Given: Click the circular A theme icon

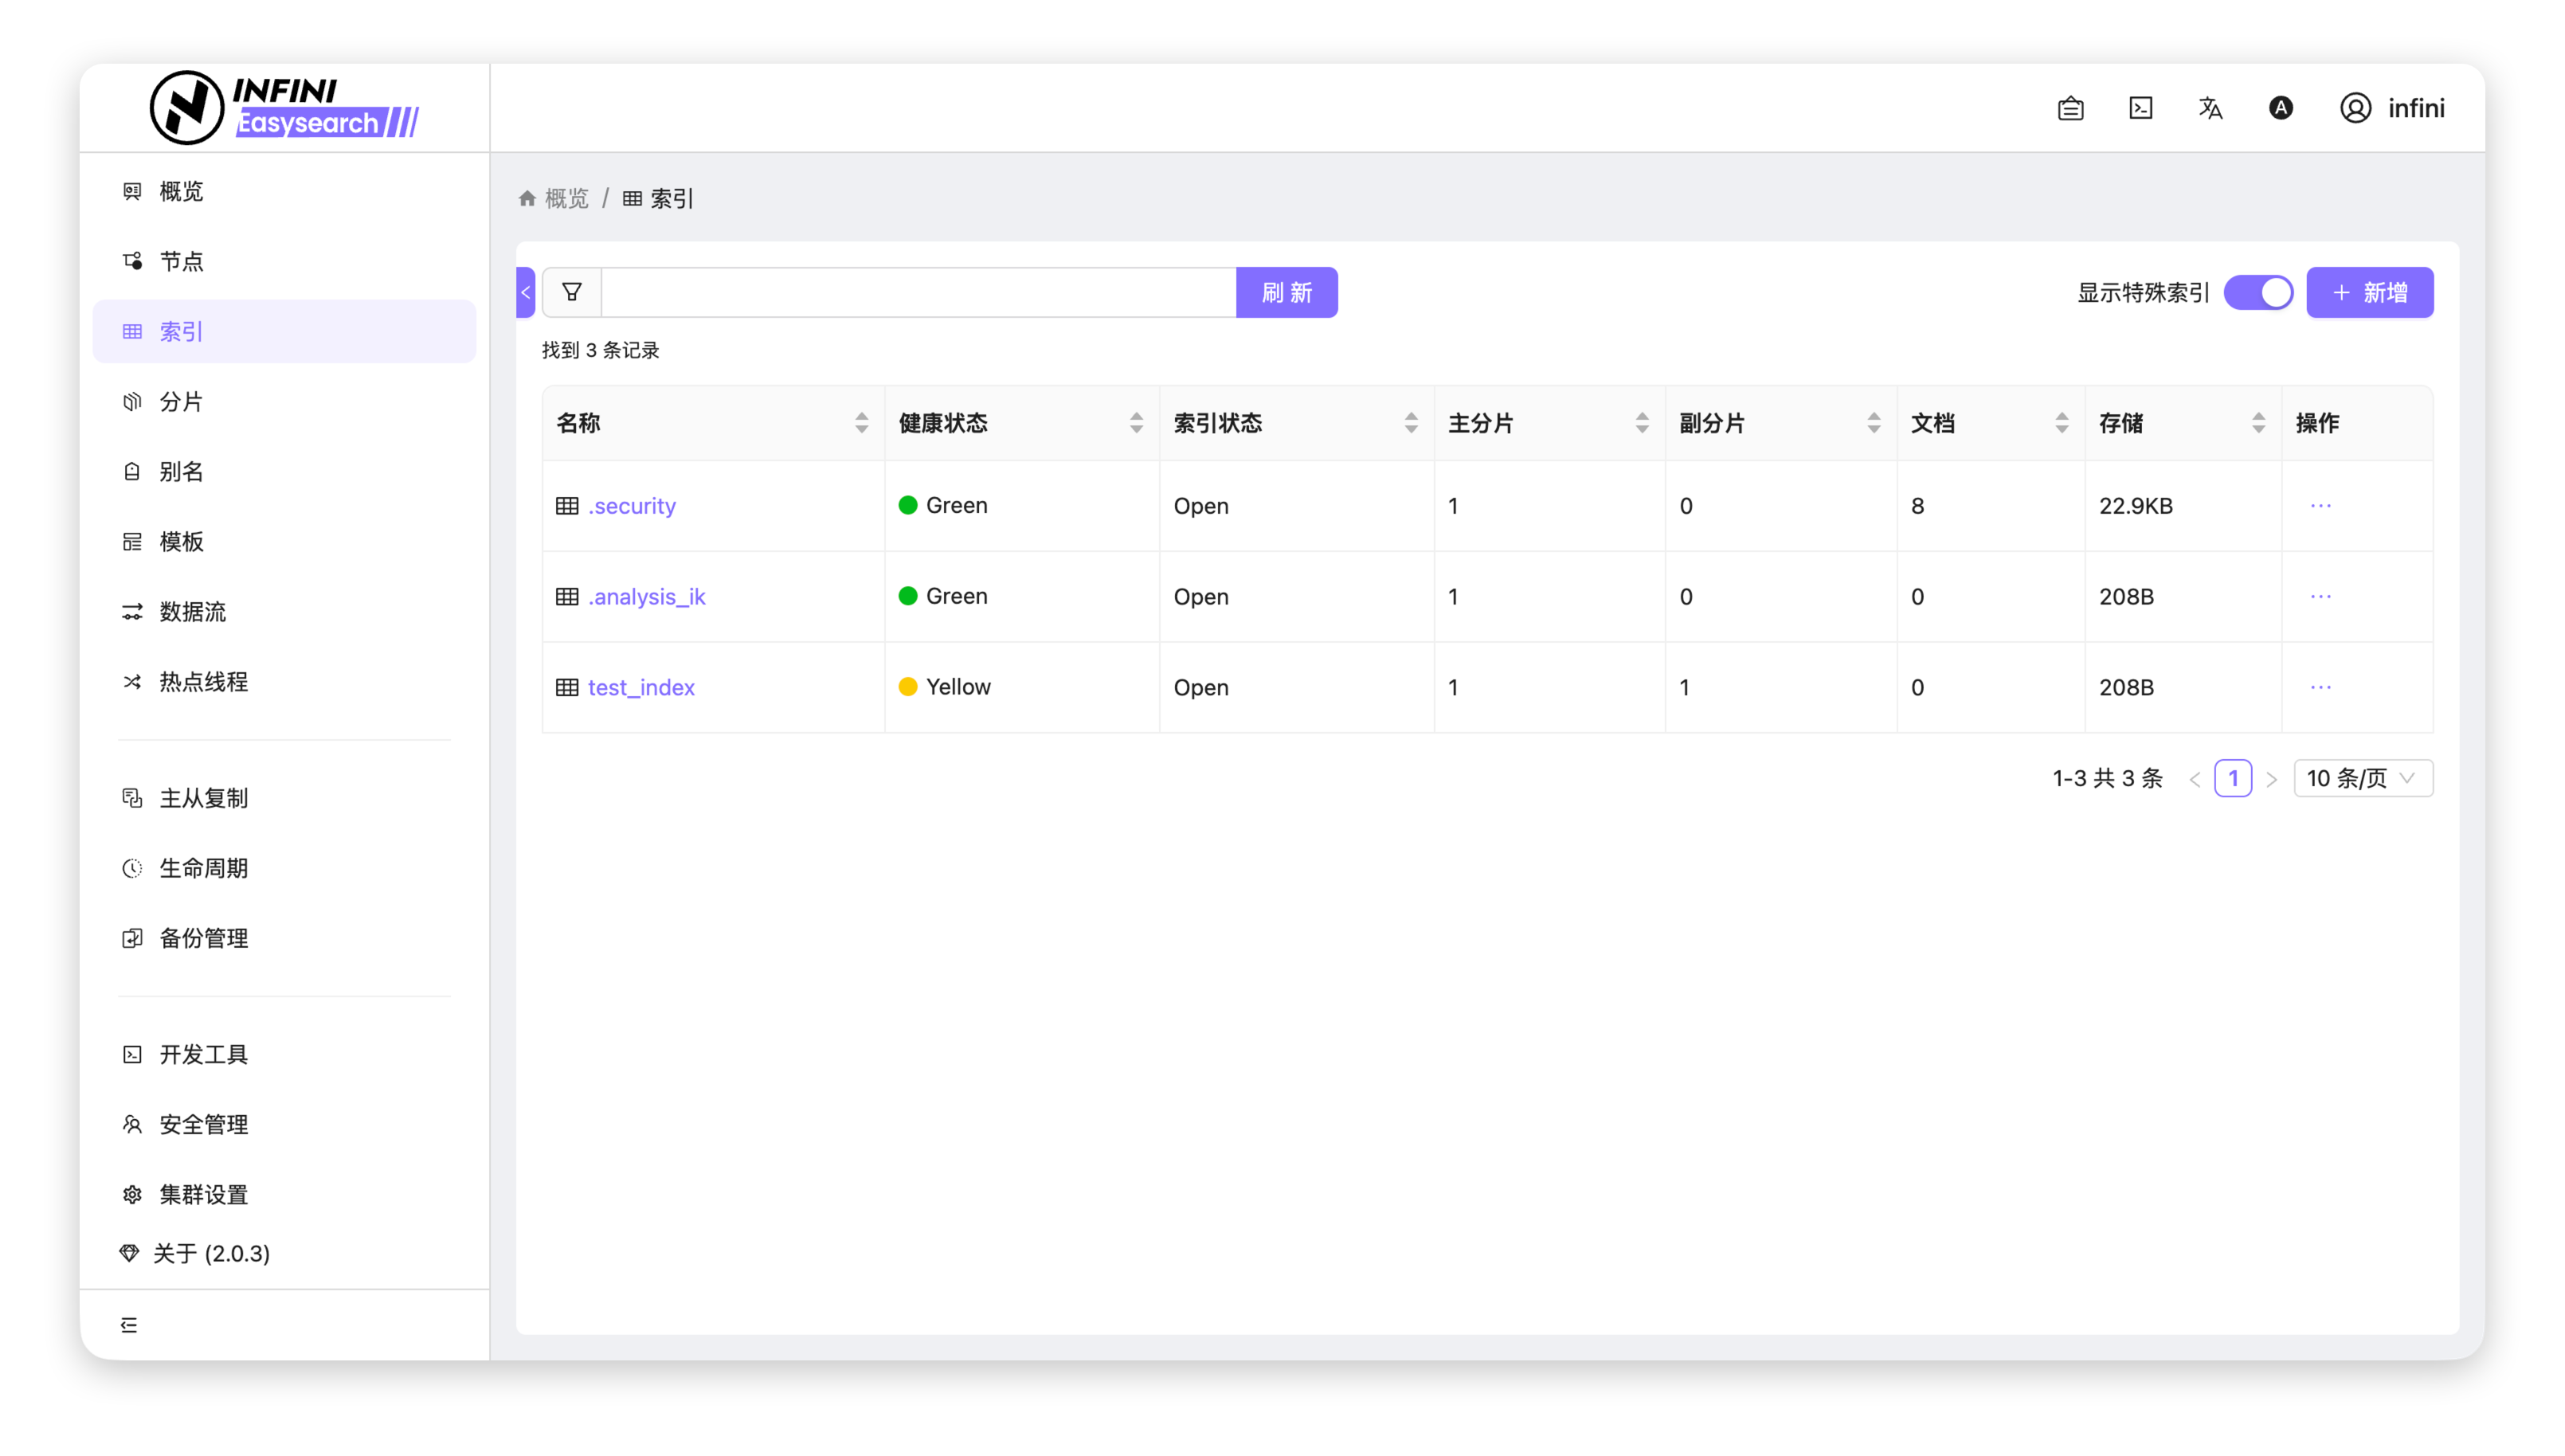Looking at the screenshot, I should point(2280,108).
